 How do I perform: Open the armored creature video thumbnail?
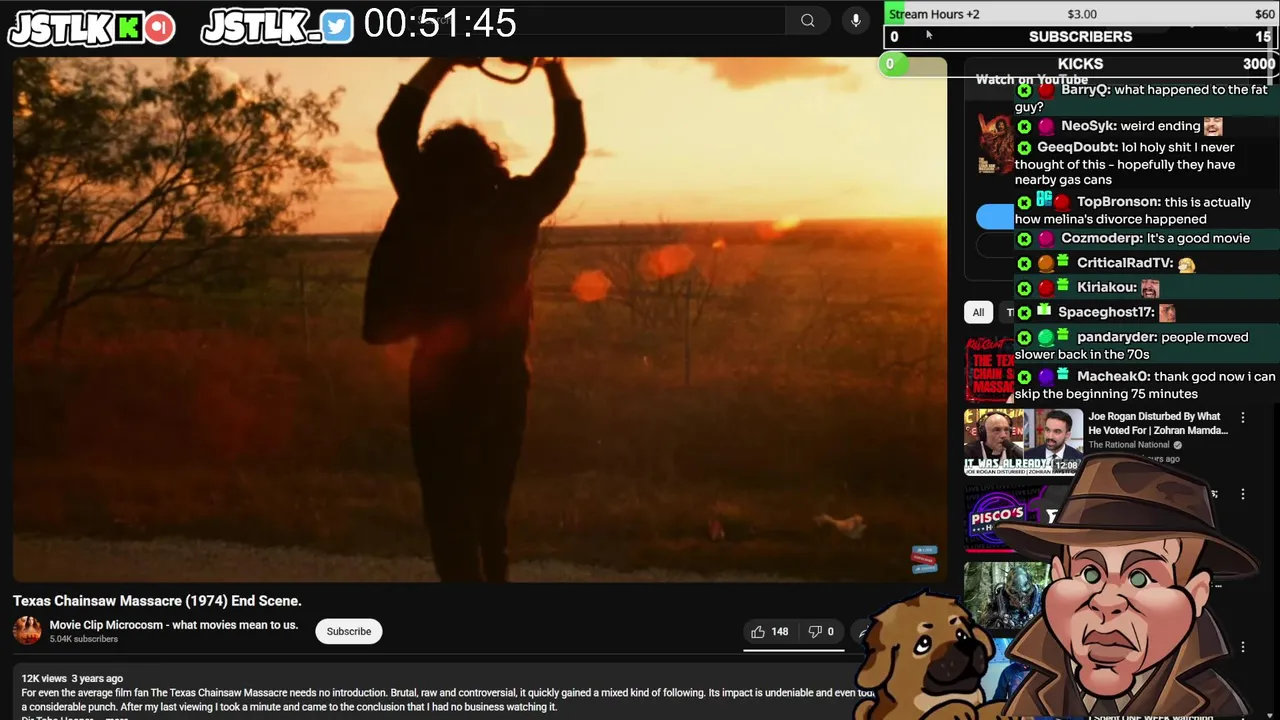point(1006,595)
